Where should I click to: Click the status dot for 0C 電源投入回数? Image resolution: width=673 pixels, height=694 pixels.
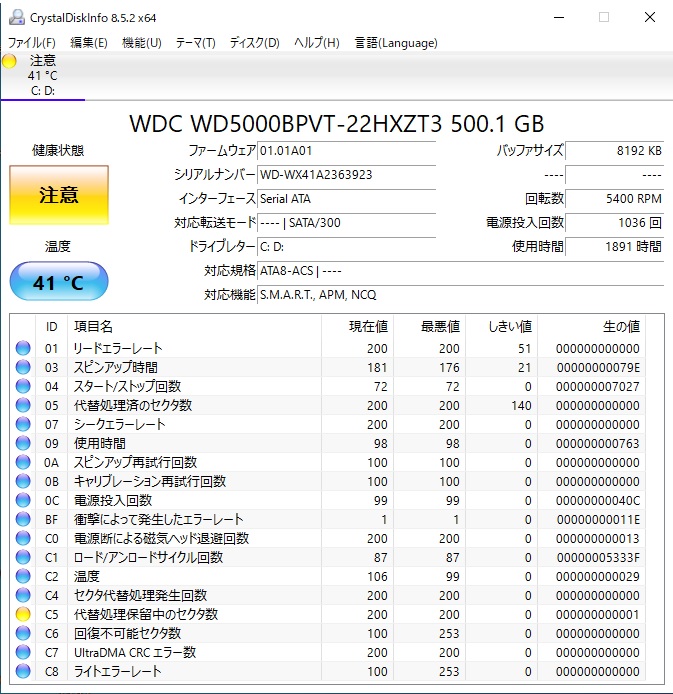(23, 501)
